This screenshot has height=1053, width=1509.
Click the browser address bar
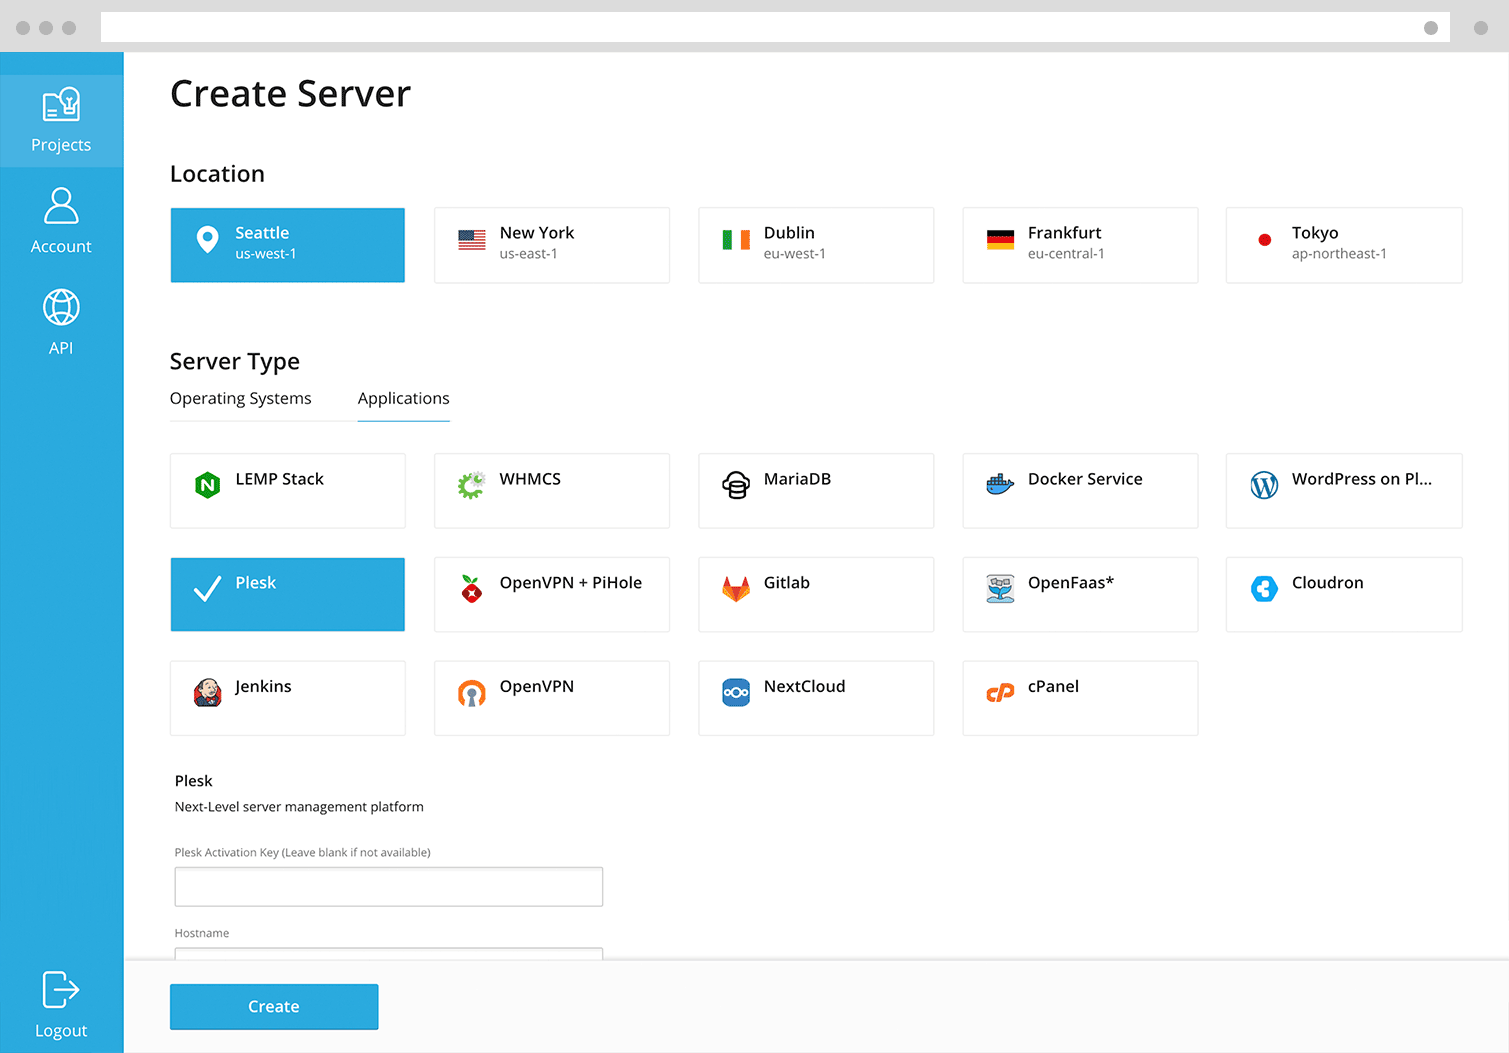click(x=761, y=27)
